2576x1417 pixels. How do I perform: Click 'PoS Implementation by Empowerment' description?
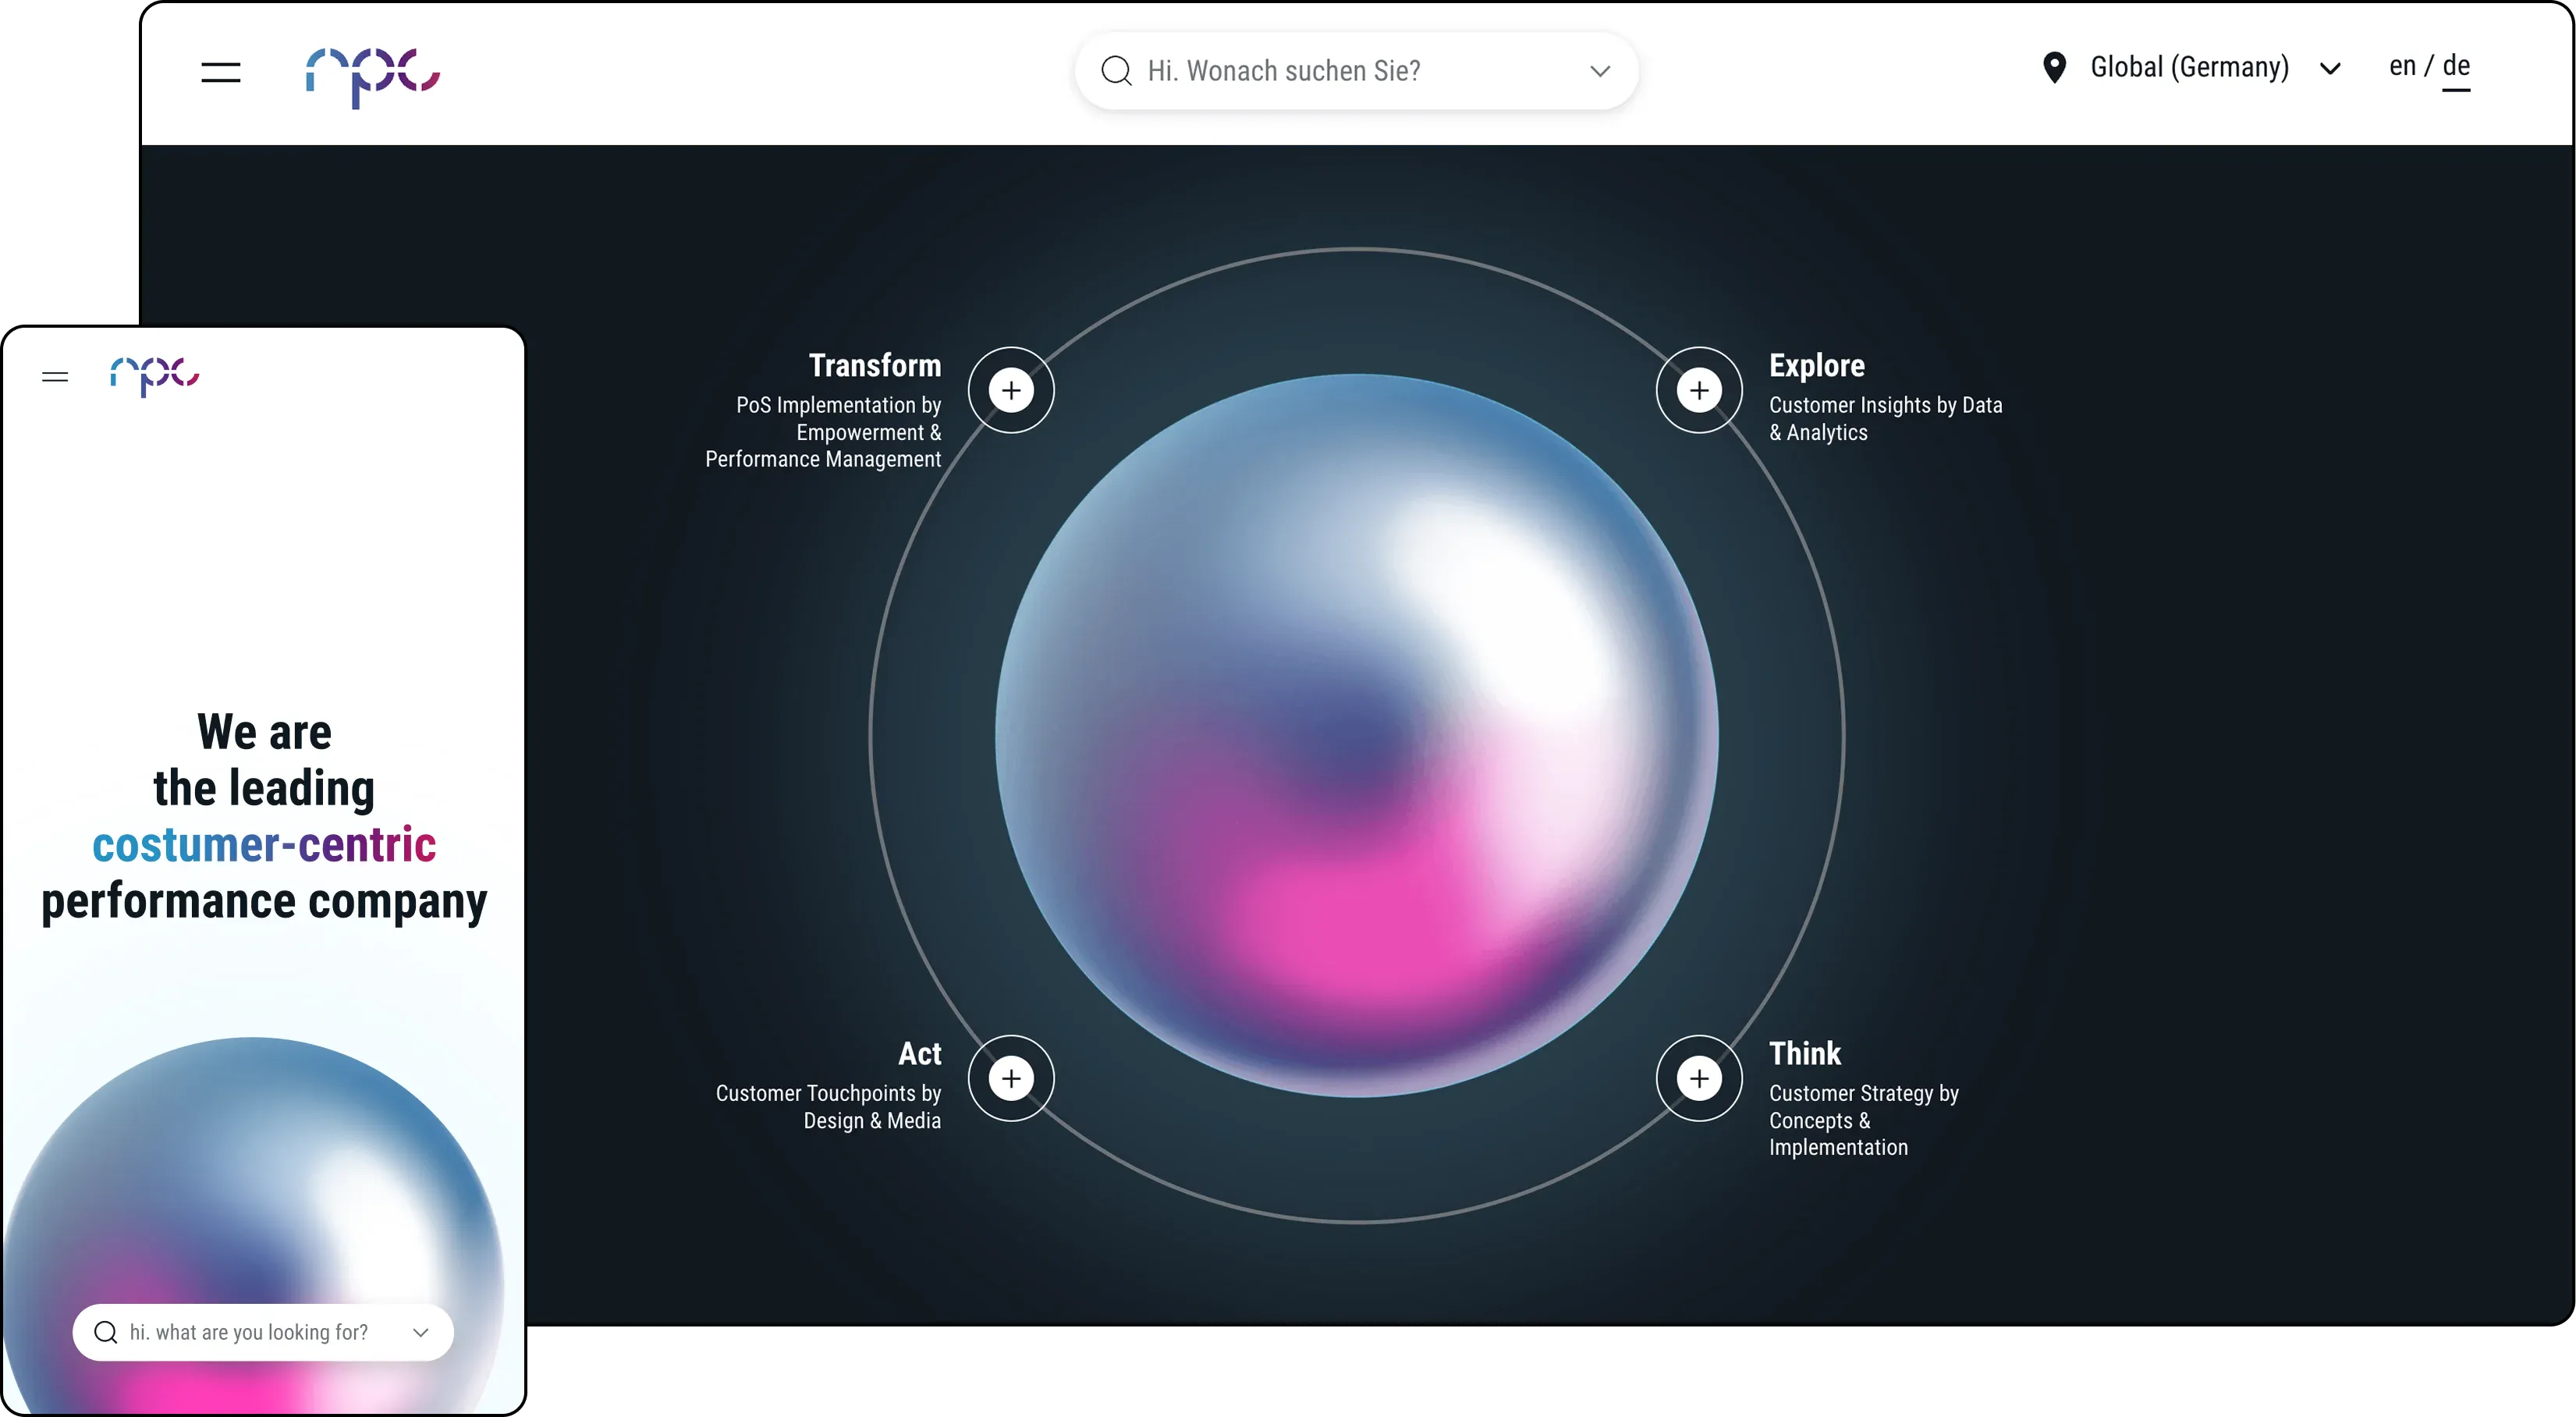coord(823,432)
